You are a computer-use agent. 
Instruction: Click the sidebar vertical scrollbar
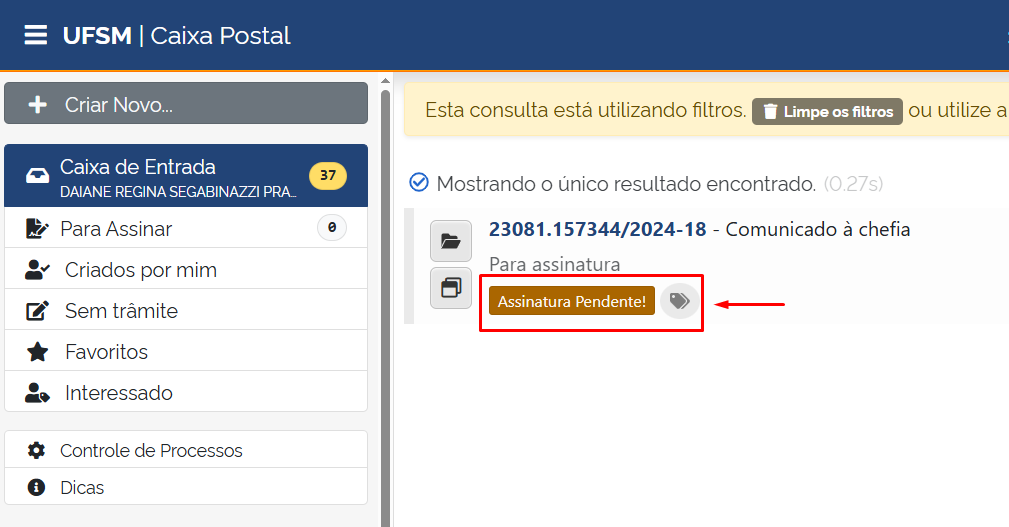tap(386, 300)
